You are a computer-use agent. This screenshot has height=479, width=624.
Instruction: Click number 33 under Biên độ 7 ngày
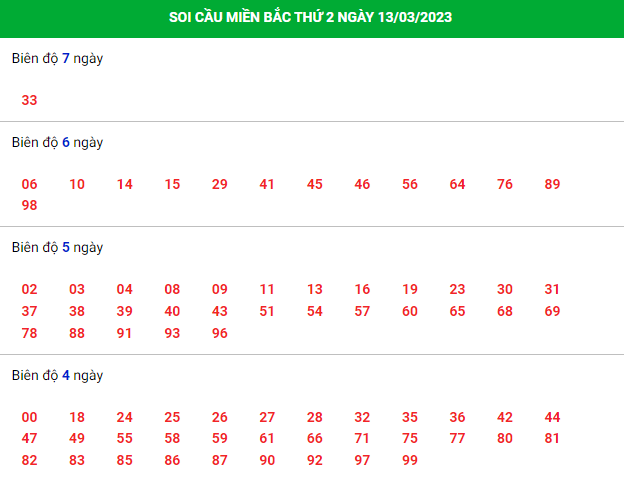pyautogui.click(x=29, y=100)
